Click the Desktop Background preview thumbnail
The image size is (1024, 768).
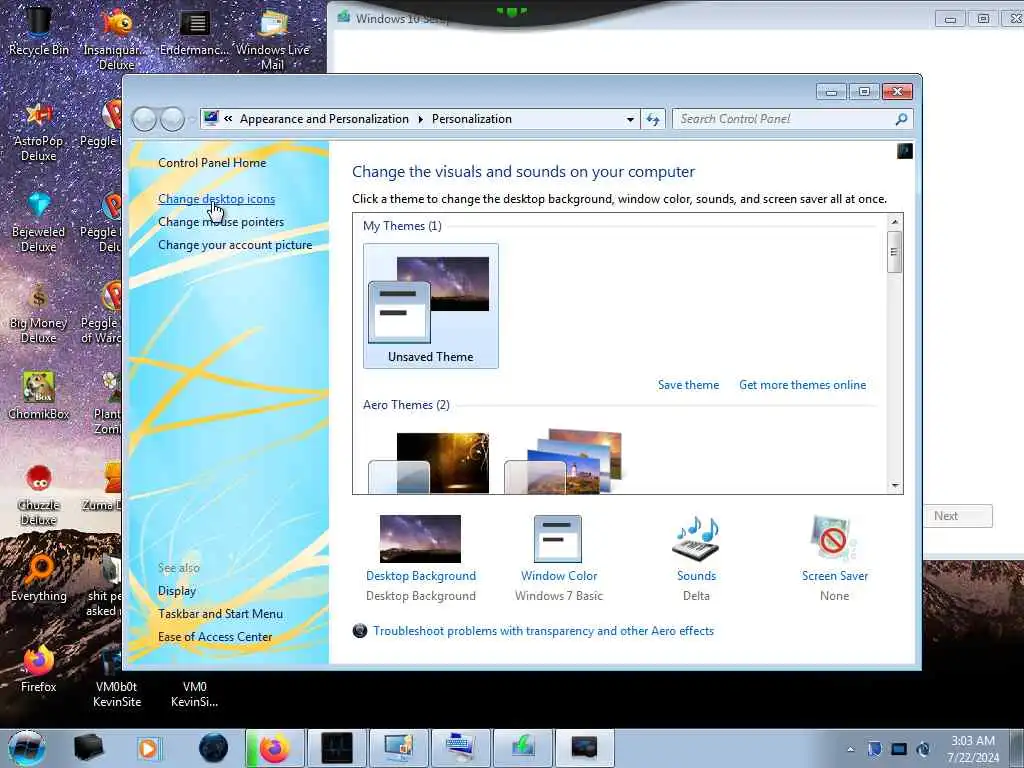(420, 539)
